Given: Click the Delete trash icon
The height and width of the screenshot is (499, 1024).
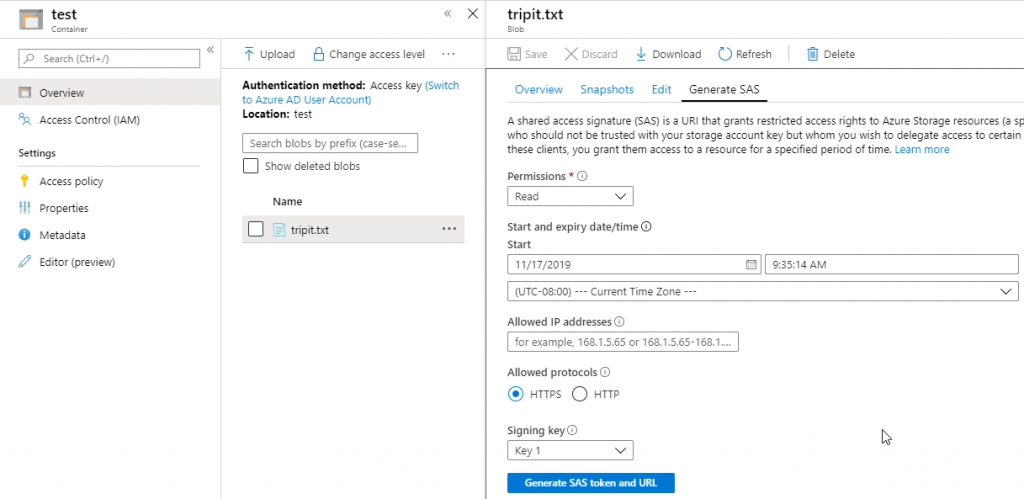Looking at the screenshot, I should (x=812, y=54).
